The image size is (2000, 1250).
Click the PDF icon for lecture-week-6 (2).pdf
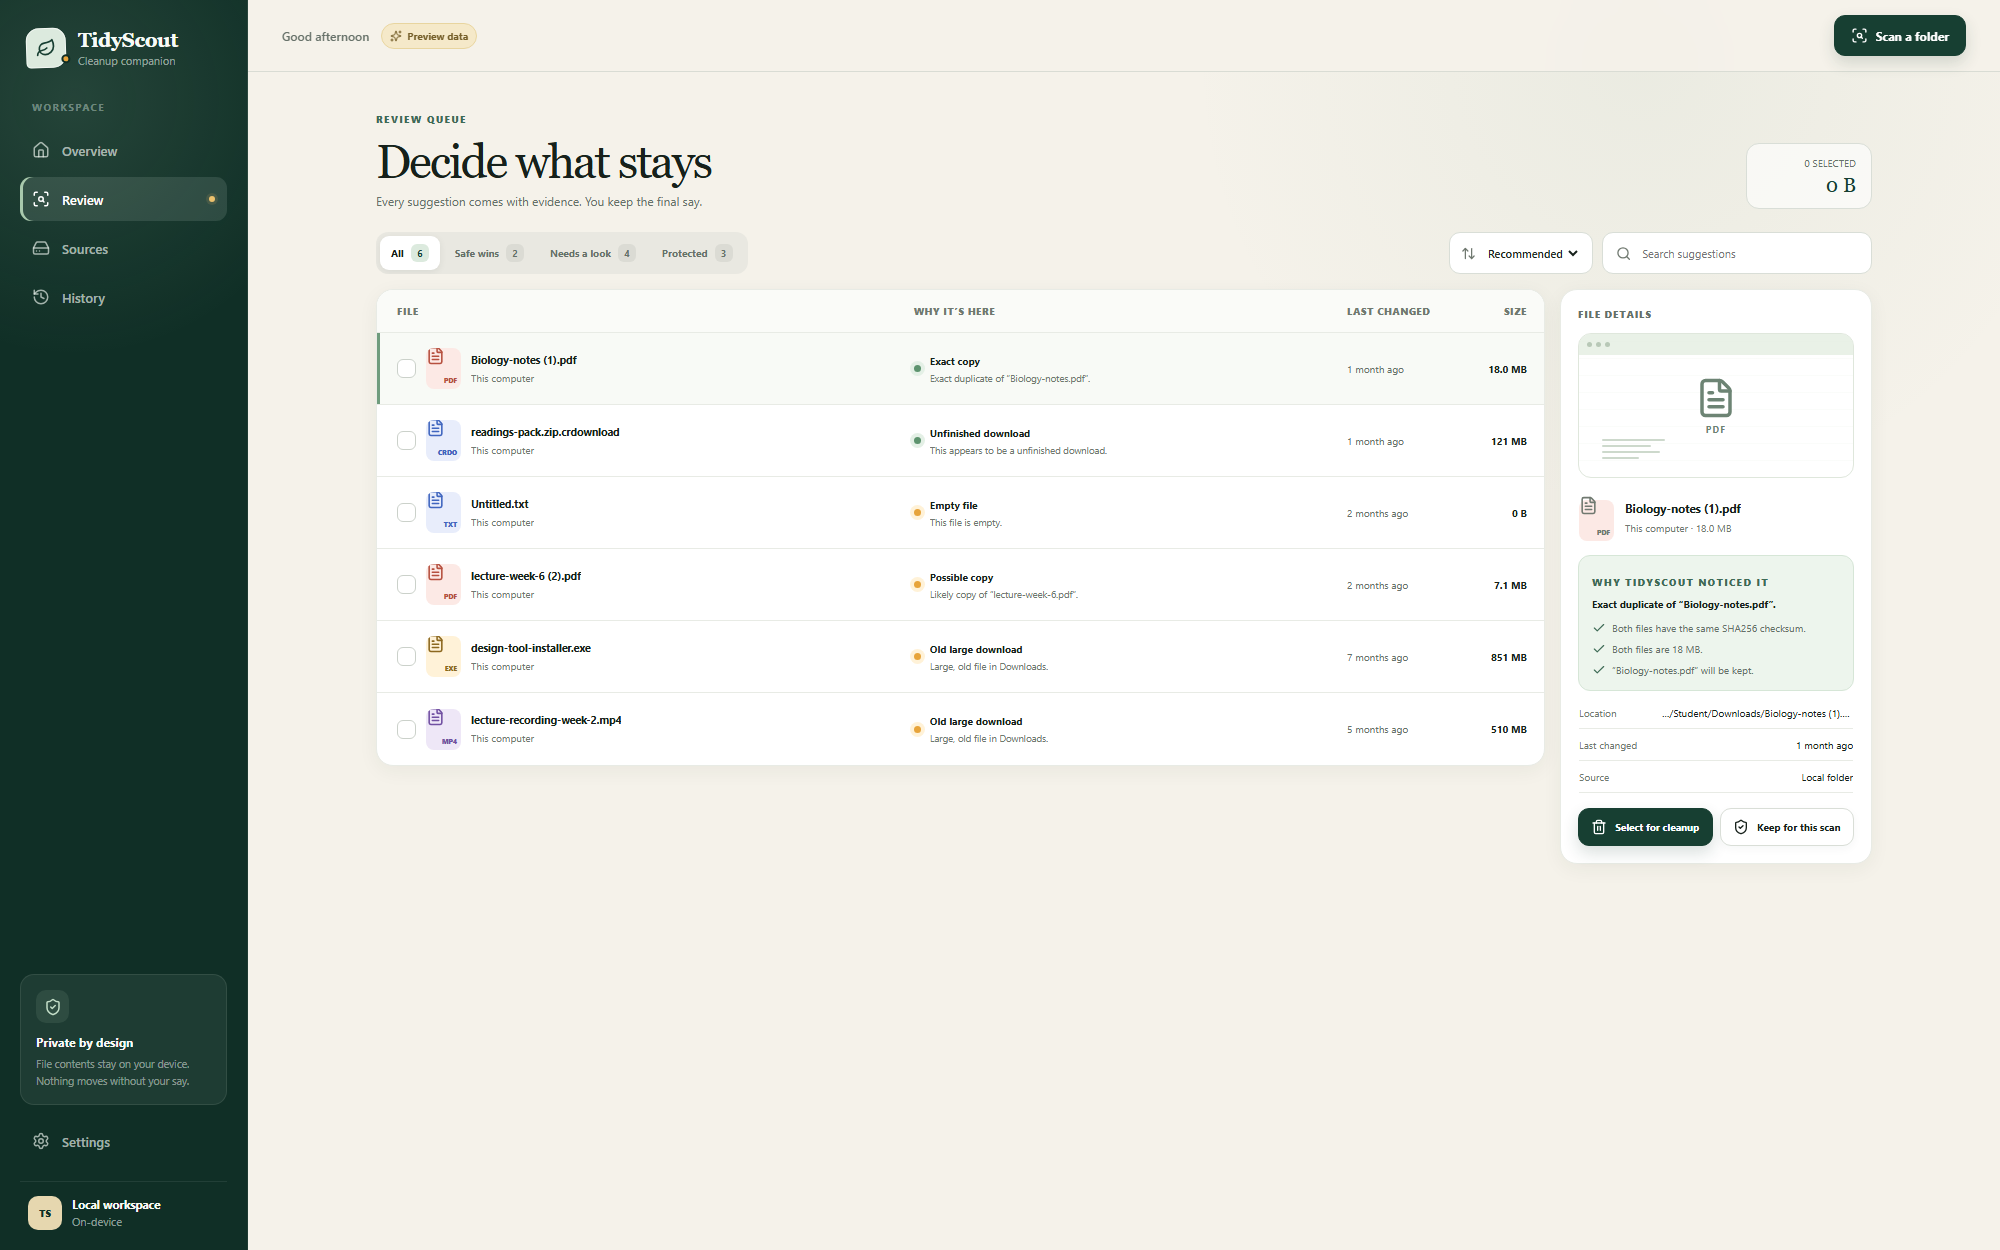pos(443,583)
